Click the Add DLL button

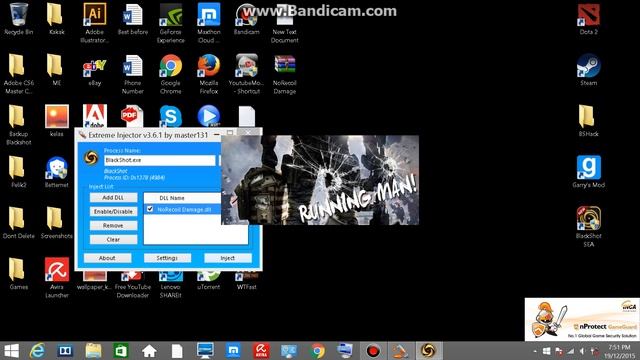tap(113, 198)
